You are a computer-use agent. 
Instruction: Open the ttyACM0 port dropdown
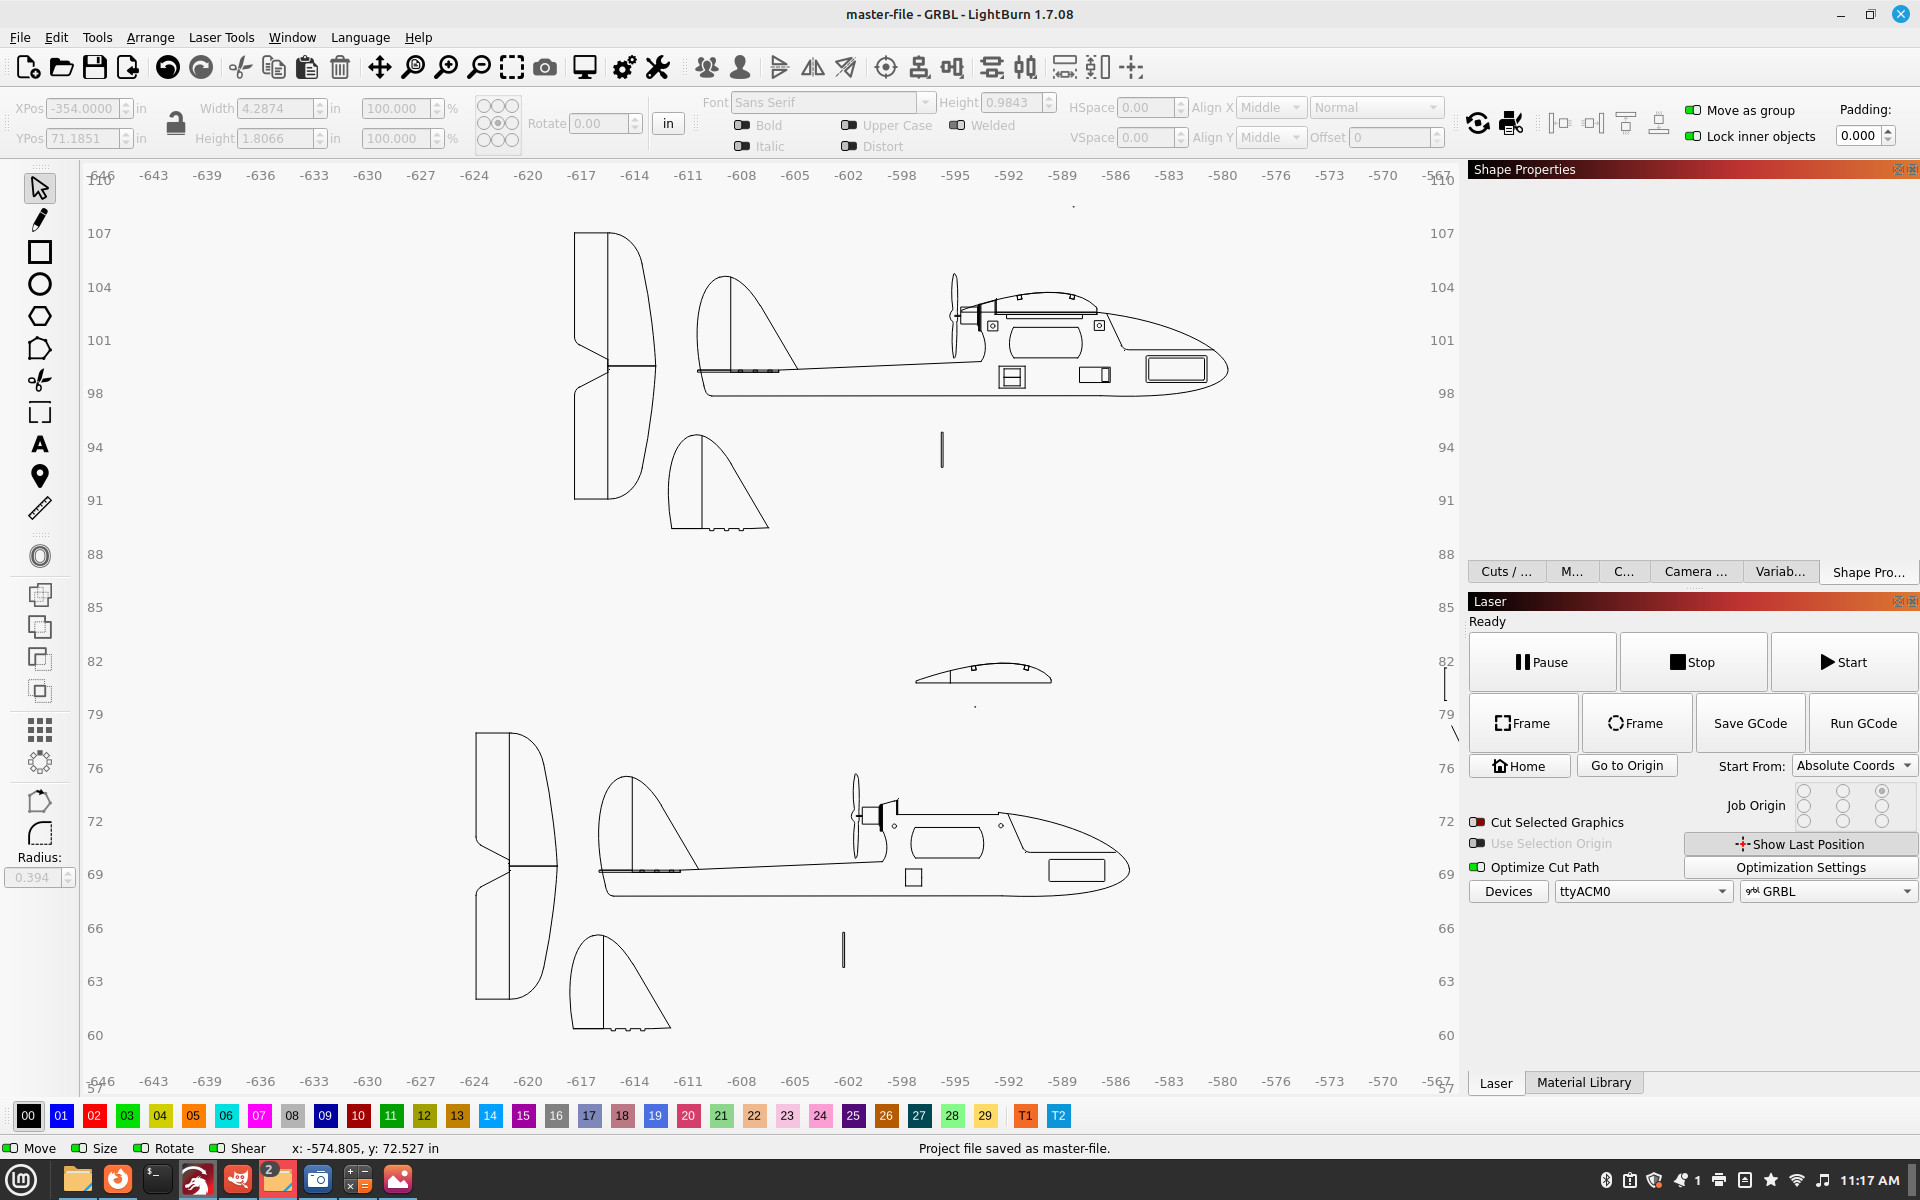1644,891
